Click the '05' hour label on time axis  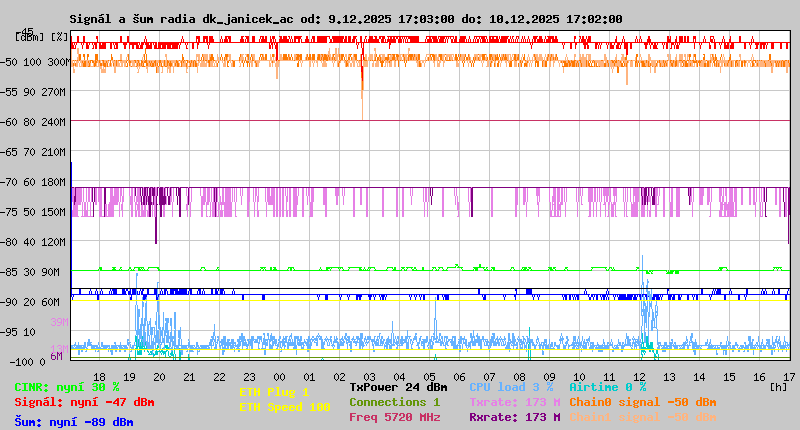(430, 377)
